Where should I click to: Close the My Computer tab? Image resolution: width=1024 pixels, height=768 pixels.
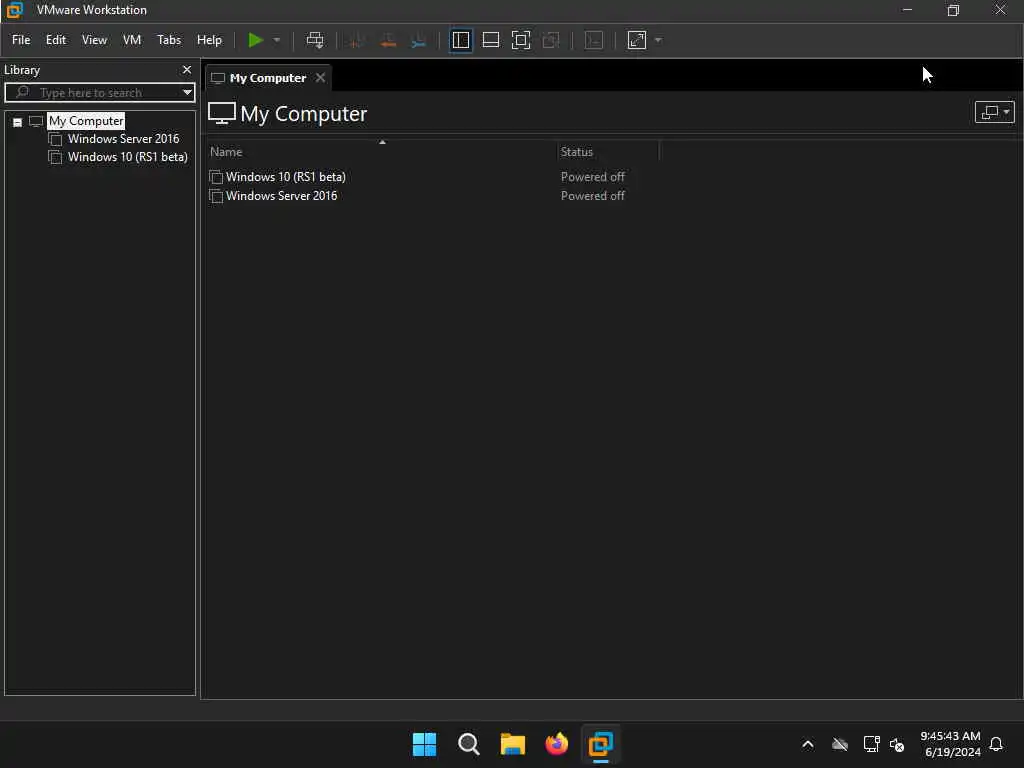(x=320, y=78)
